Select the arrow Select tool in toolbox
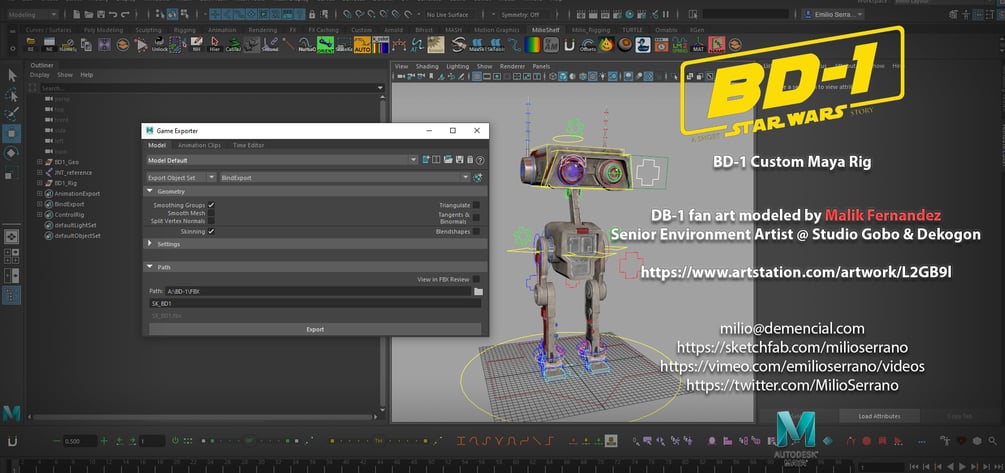 click(x=12, y=75)
